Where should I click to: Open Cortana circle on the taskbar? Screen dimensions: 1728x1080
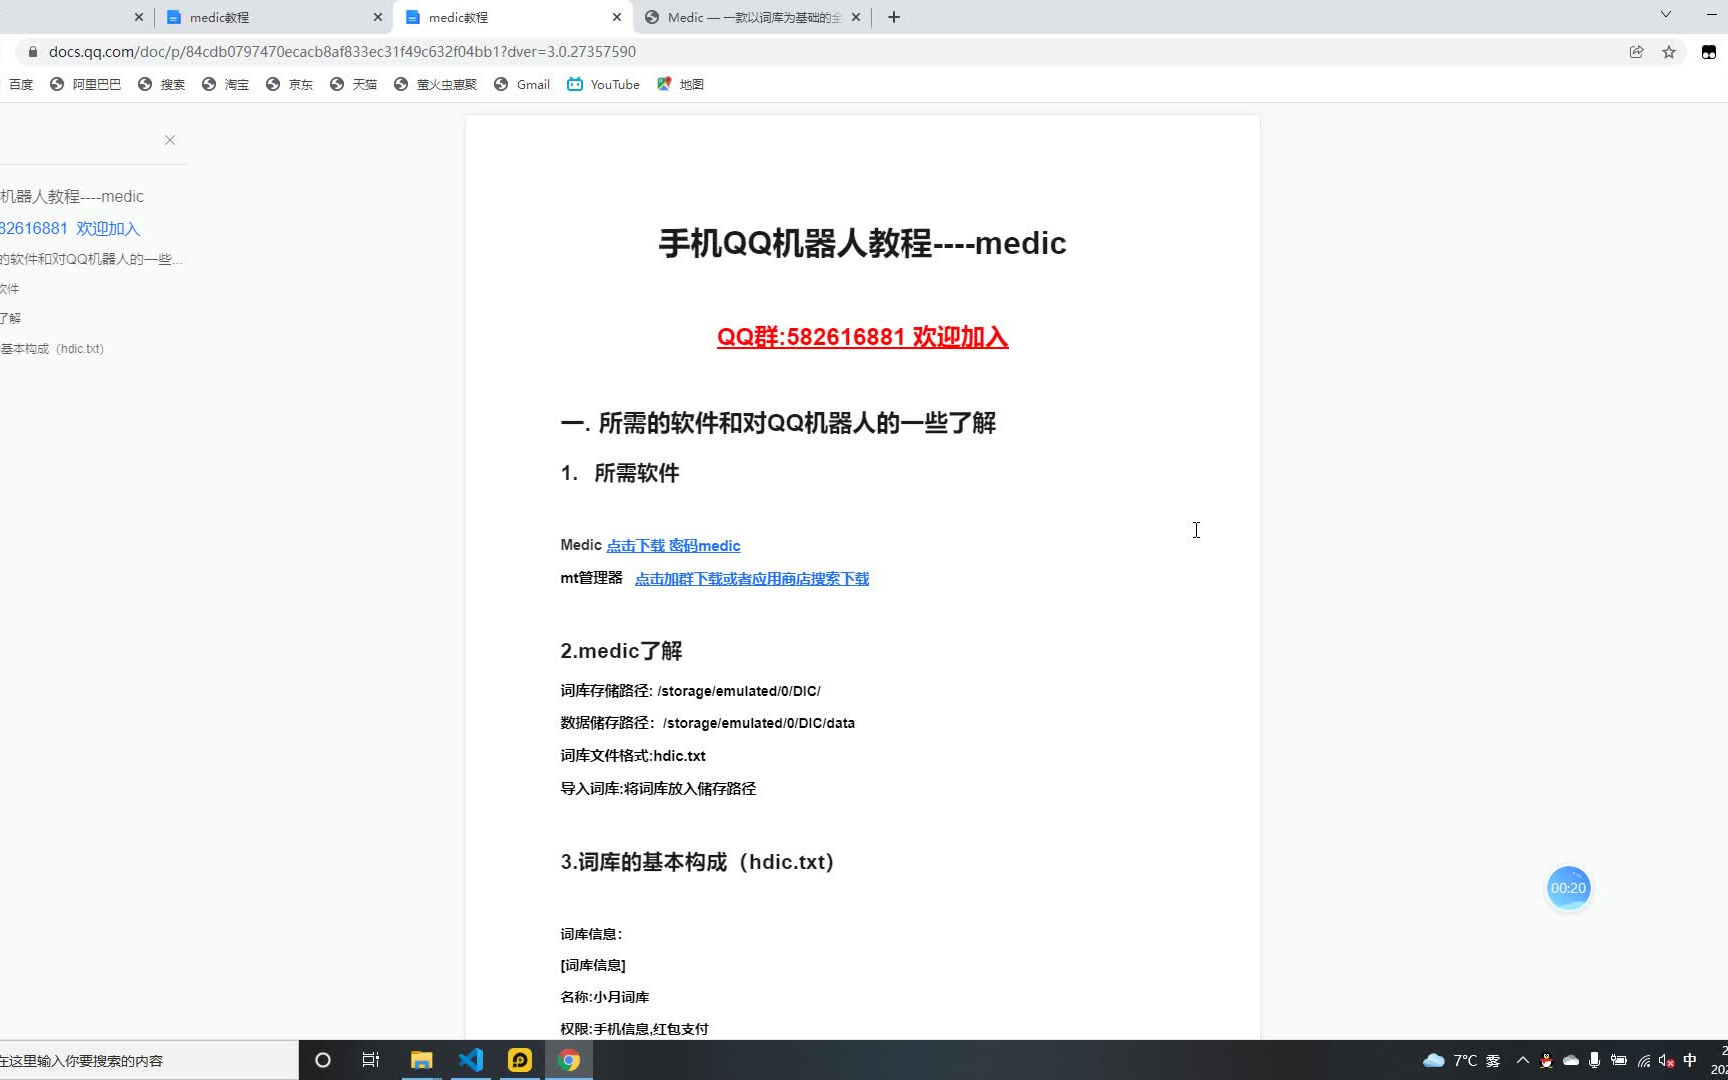[323, 1060]
